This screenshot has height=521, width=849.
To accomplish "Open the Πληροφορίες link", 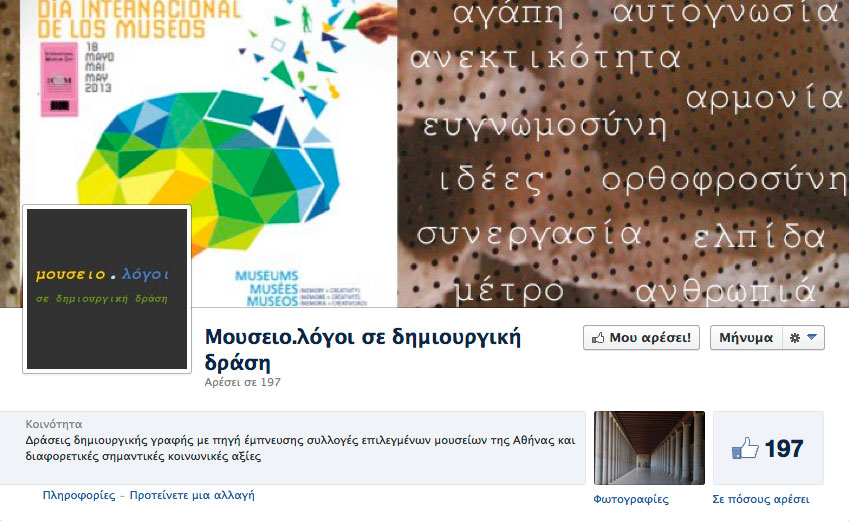I will (79, 496).
